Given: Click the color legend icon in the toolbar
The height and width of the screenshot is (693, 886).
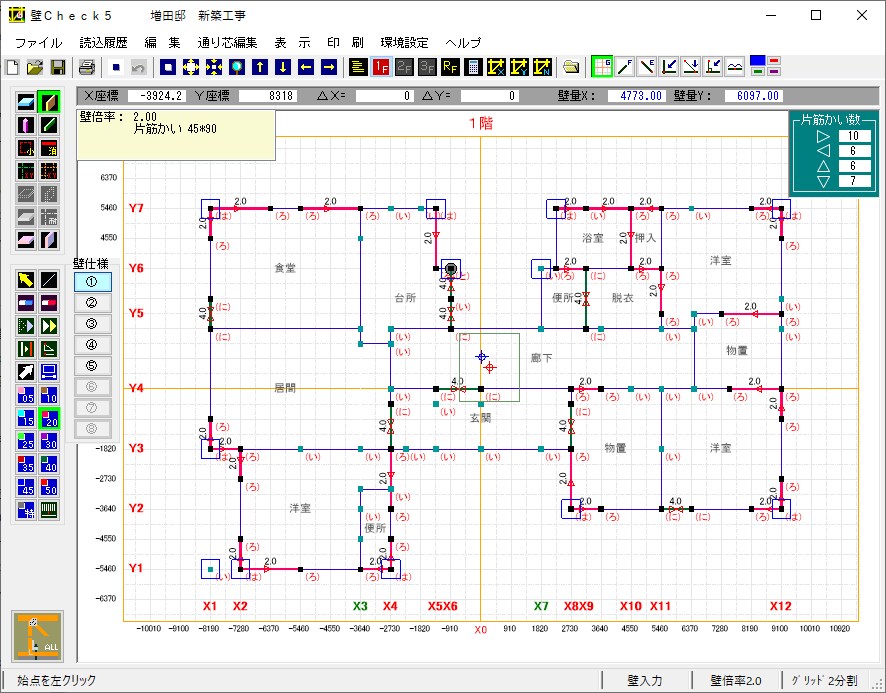Looking at the screenshot, I should tap(765, 66).
